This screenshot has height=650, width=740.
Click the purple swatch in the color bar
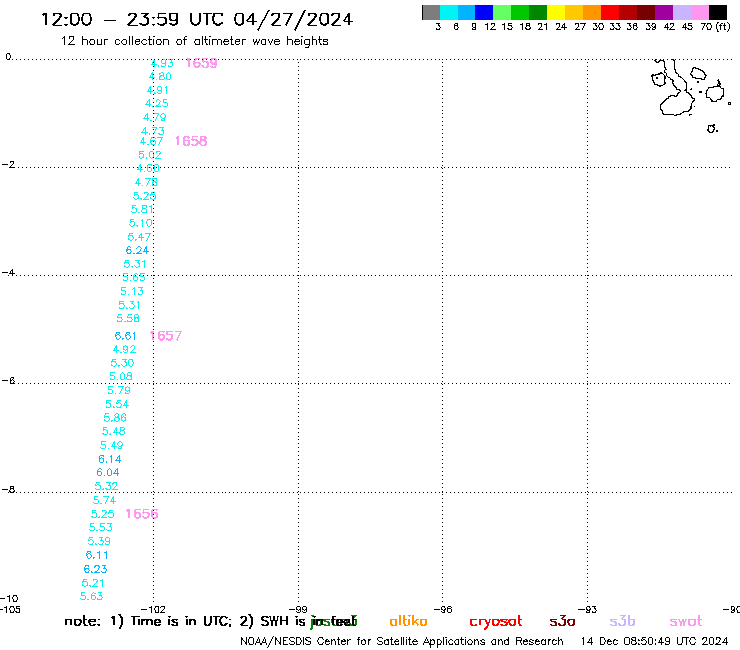(x=664, y=12)
